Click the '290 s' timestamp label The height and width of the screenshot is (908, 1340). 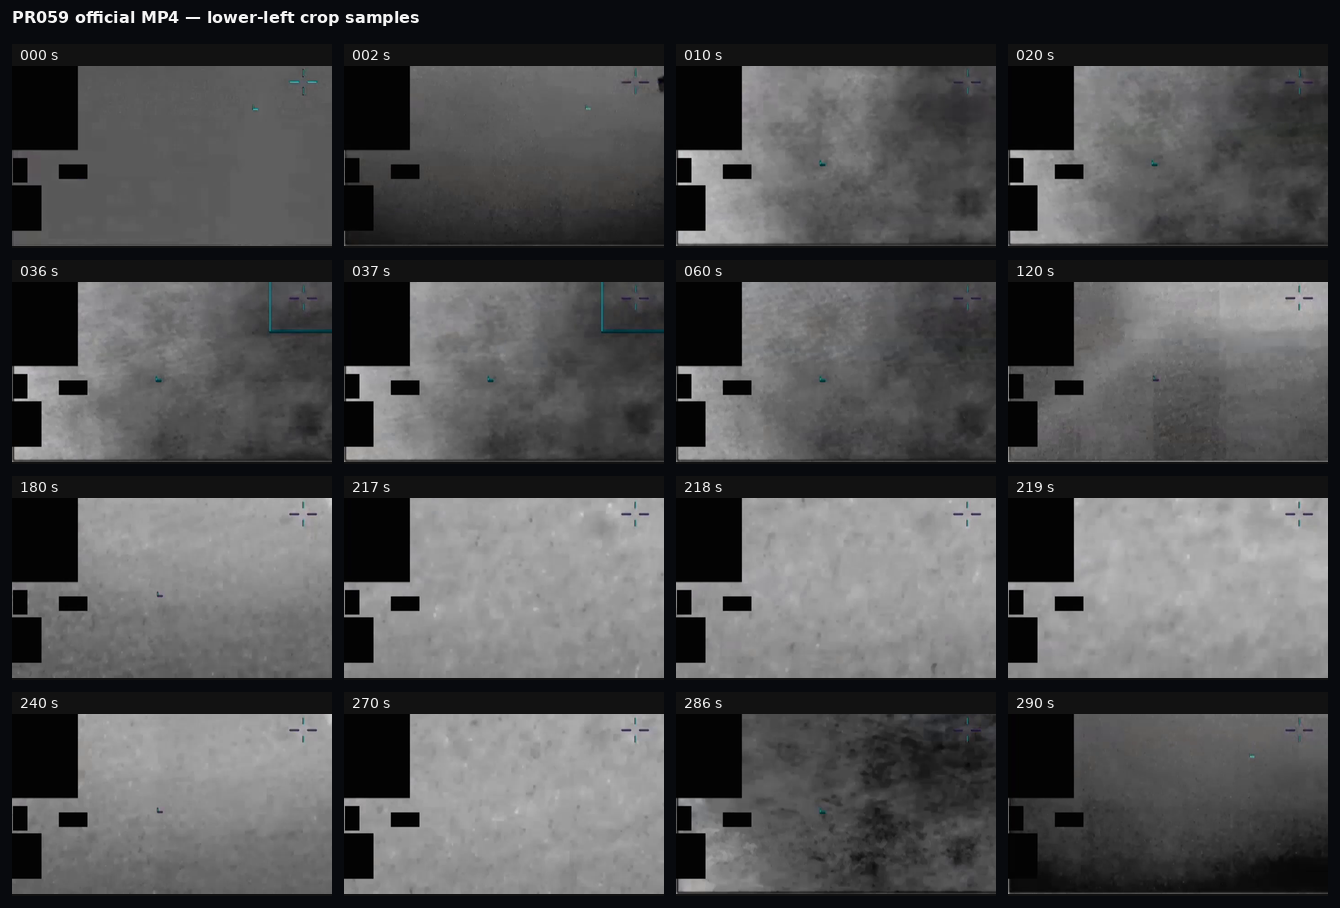pyautogui.click(x=1035, y=703)
